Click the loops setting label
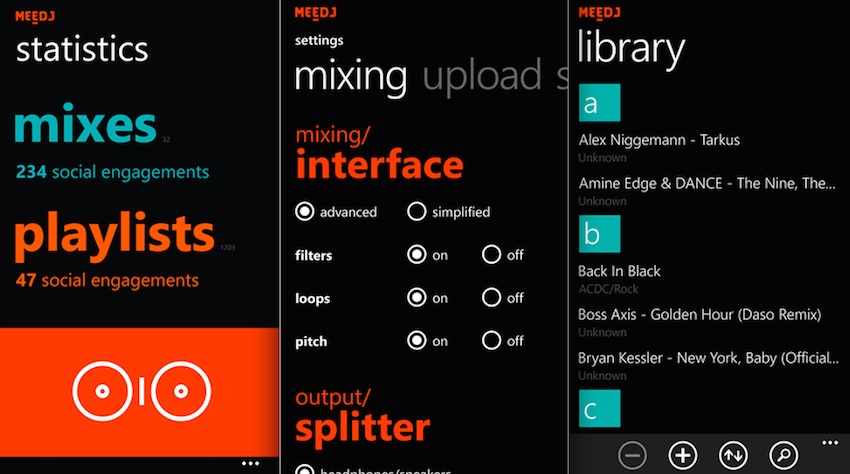This screenshot has height=474, width=850. [312, 298]
